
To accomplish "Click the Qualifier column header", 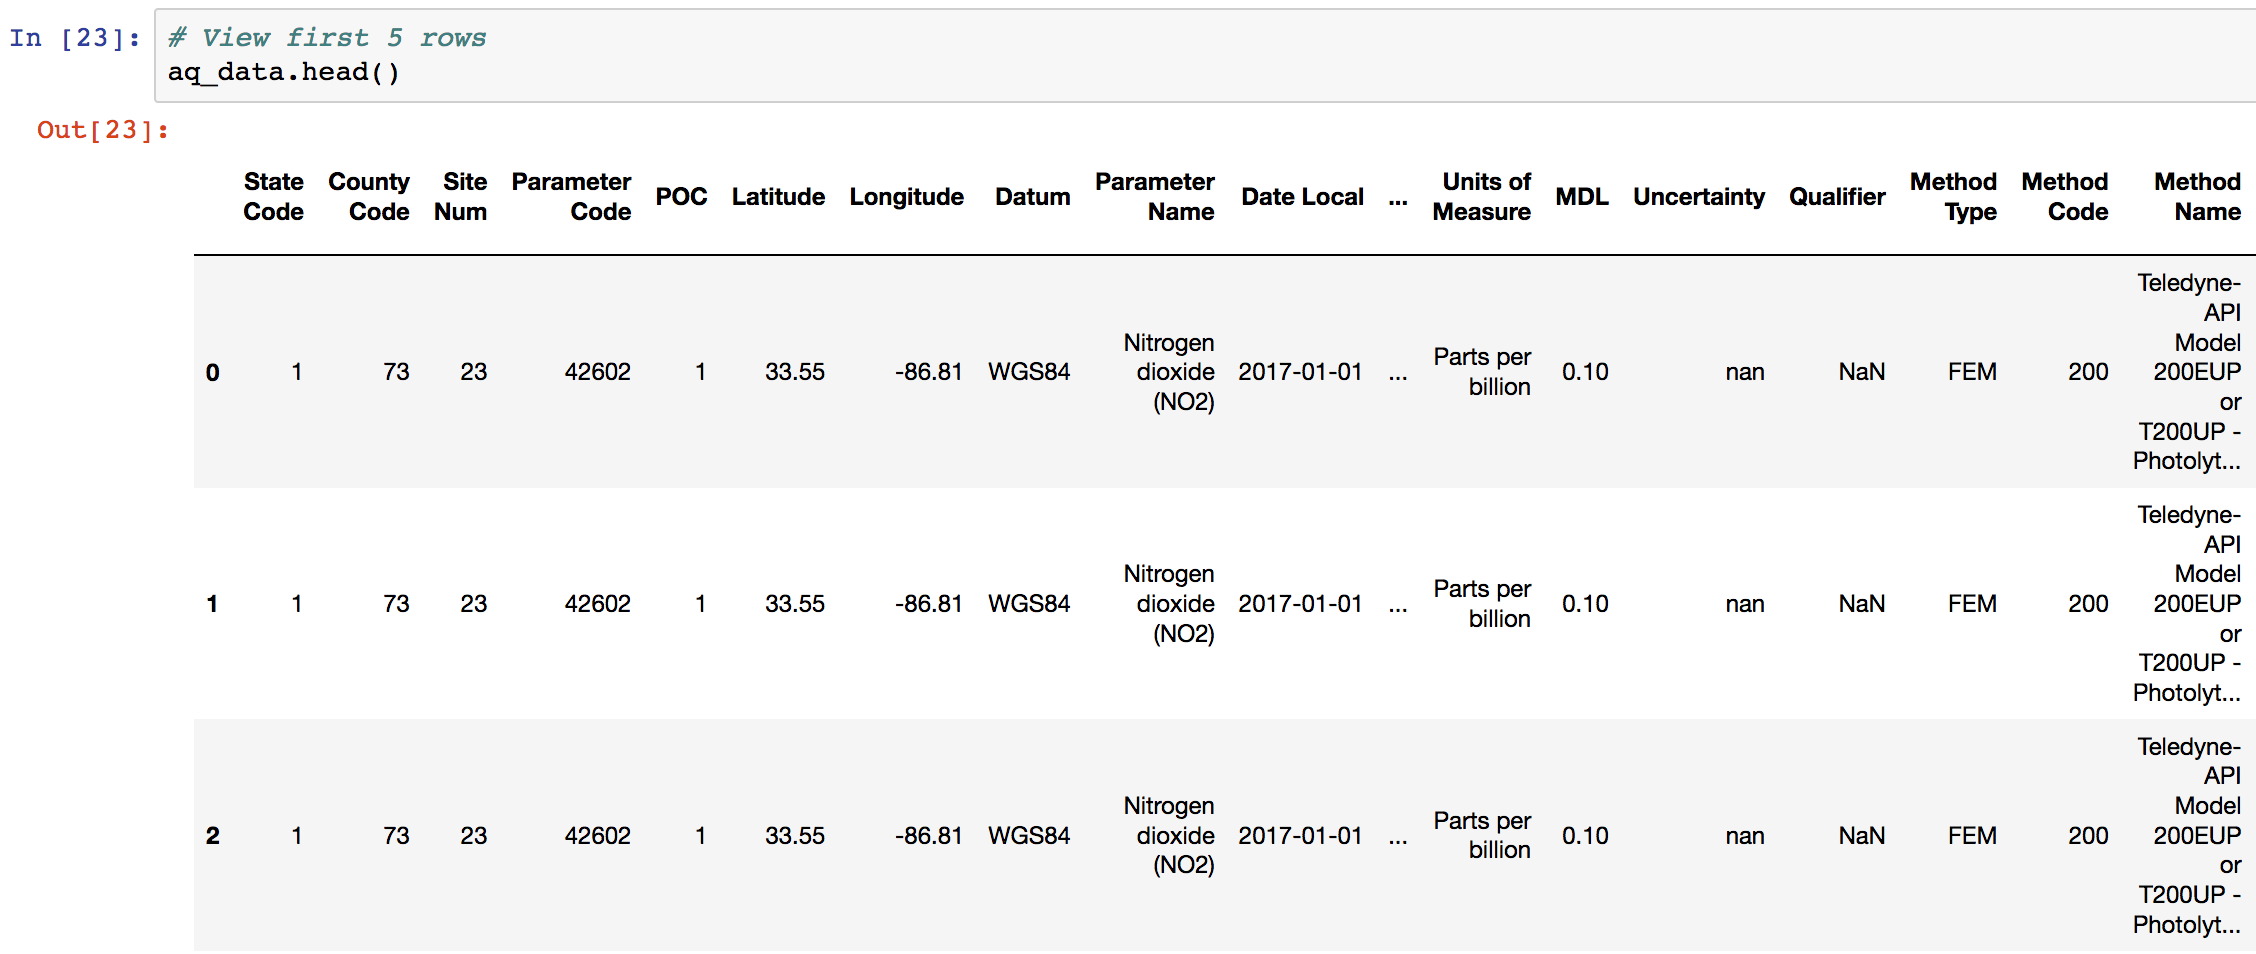I will [1837, 197].
